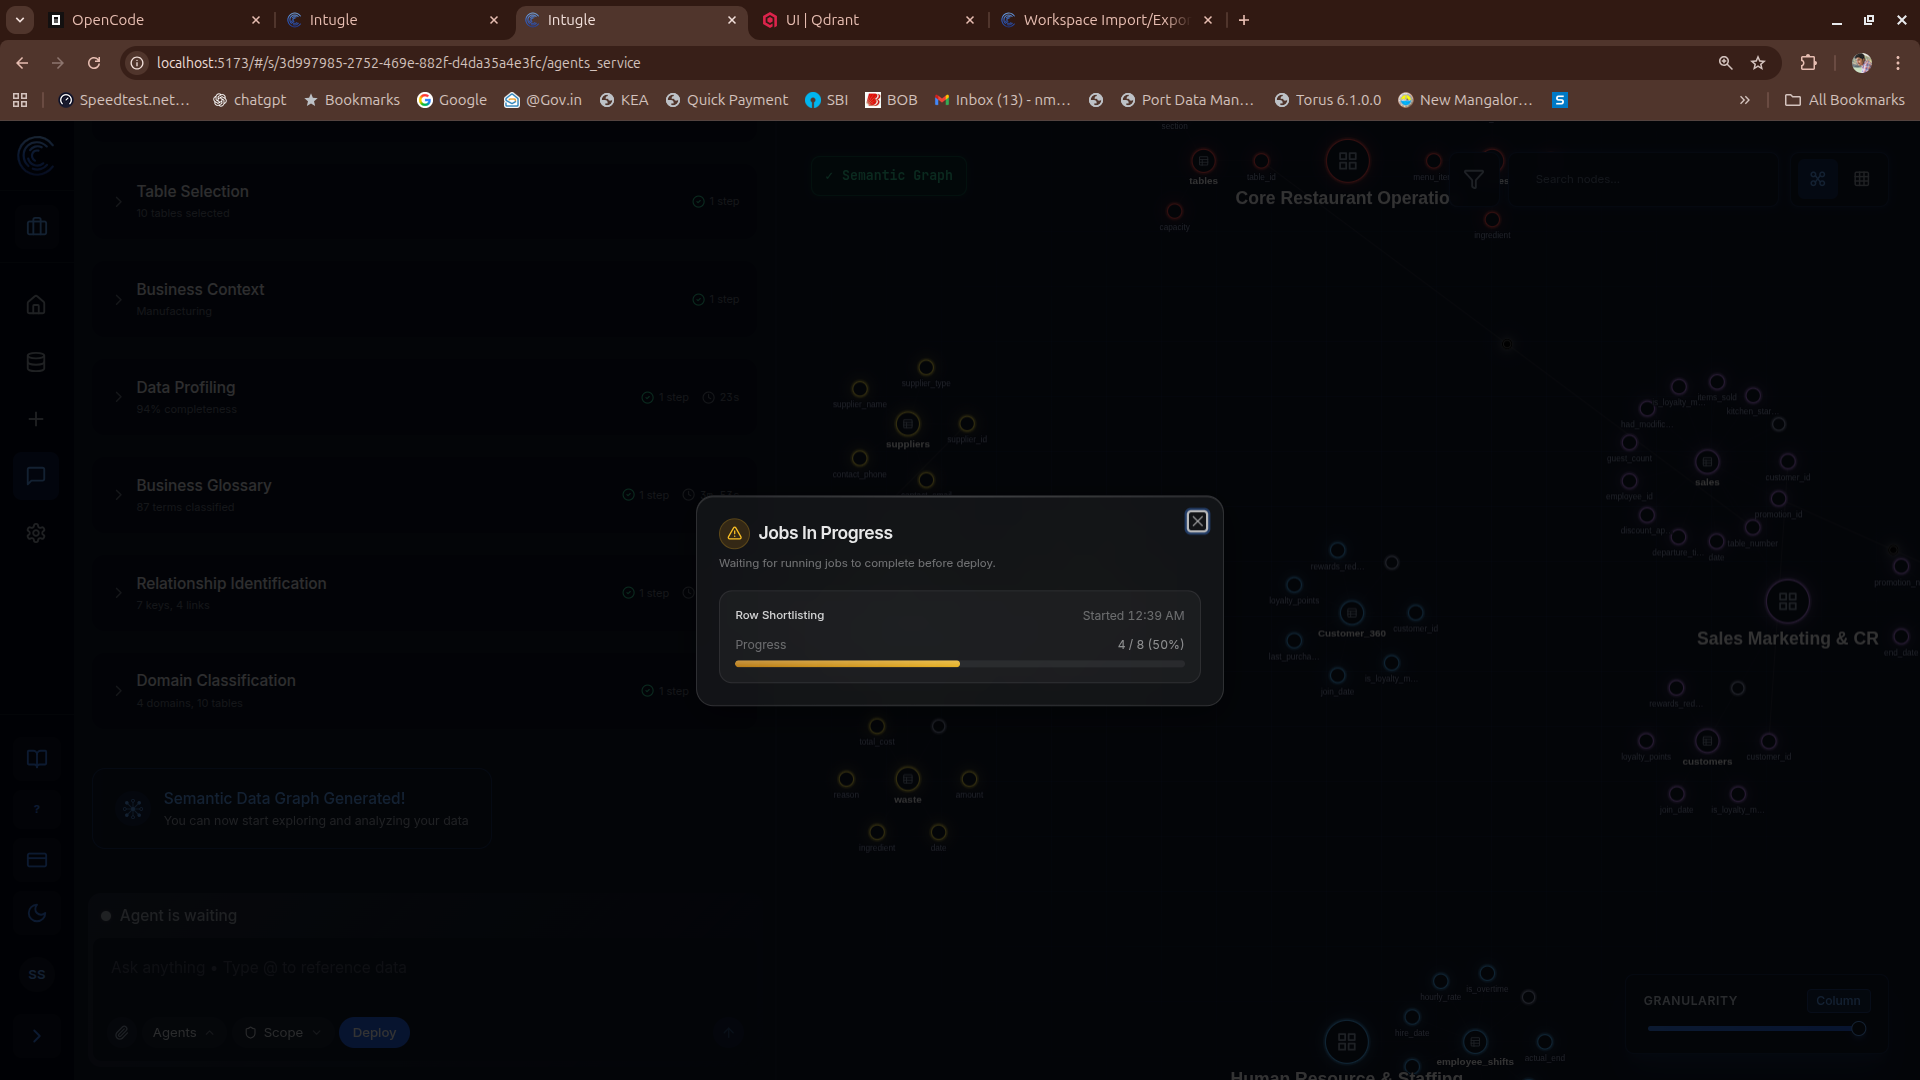Viewport: 1920px width, 1080px height.
Task: Bookmark this page with star icon
Action: point(1758,63)
